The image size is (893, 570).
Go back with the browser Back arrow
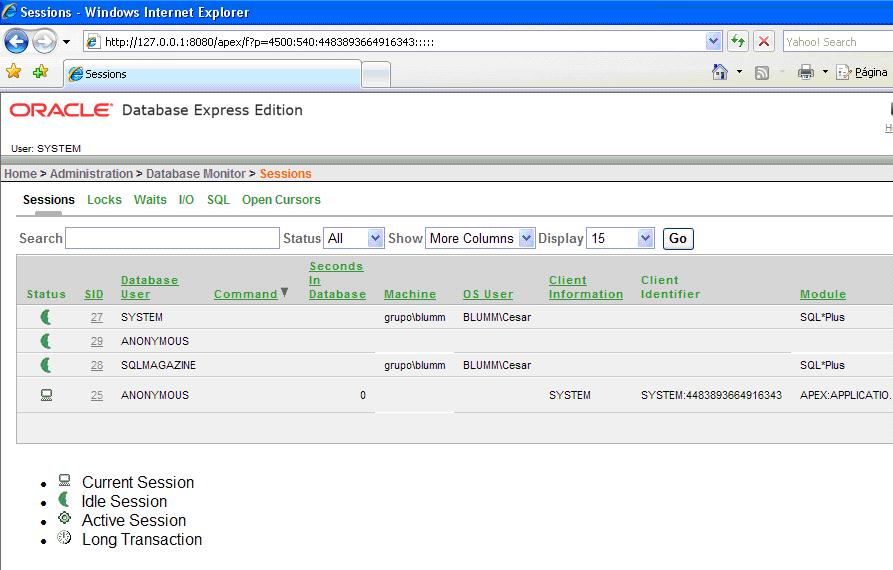(x=16, y=42)
